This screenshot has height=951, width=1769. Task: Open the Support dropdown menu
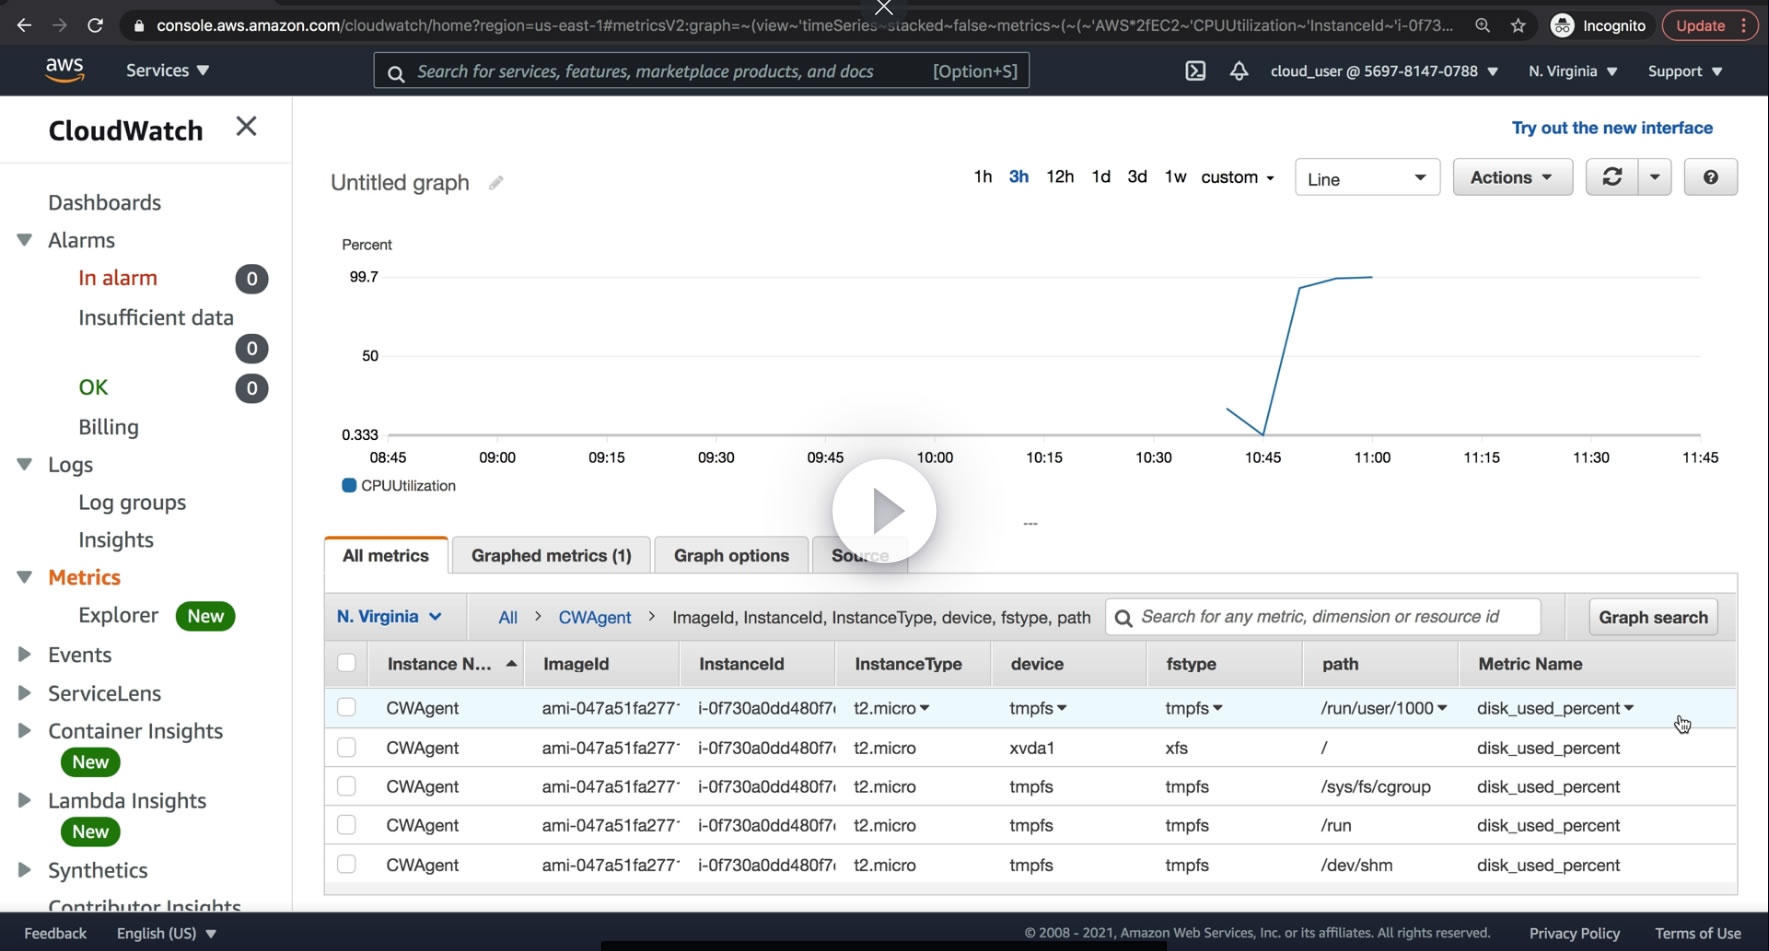pos(1685,71)
